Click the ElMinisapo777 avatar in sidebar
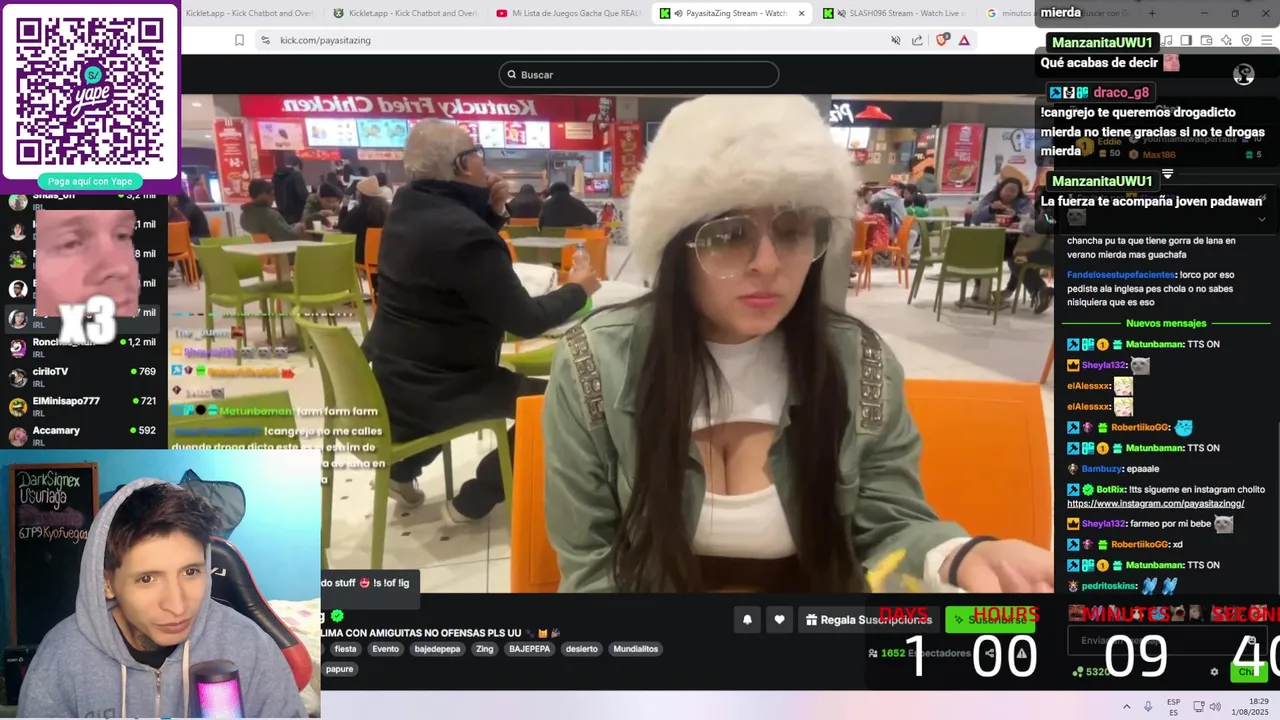The image size is (1280, 720). (18, 407)
